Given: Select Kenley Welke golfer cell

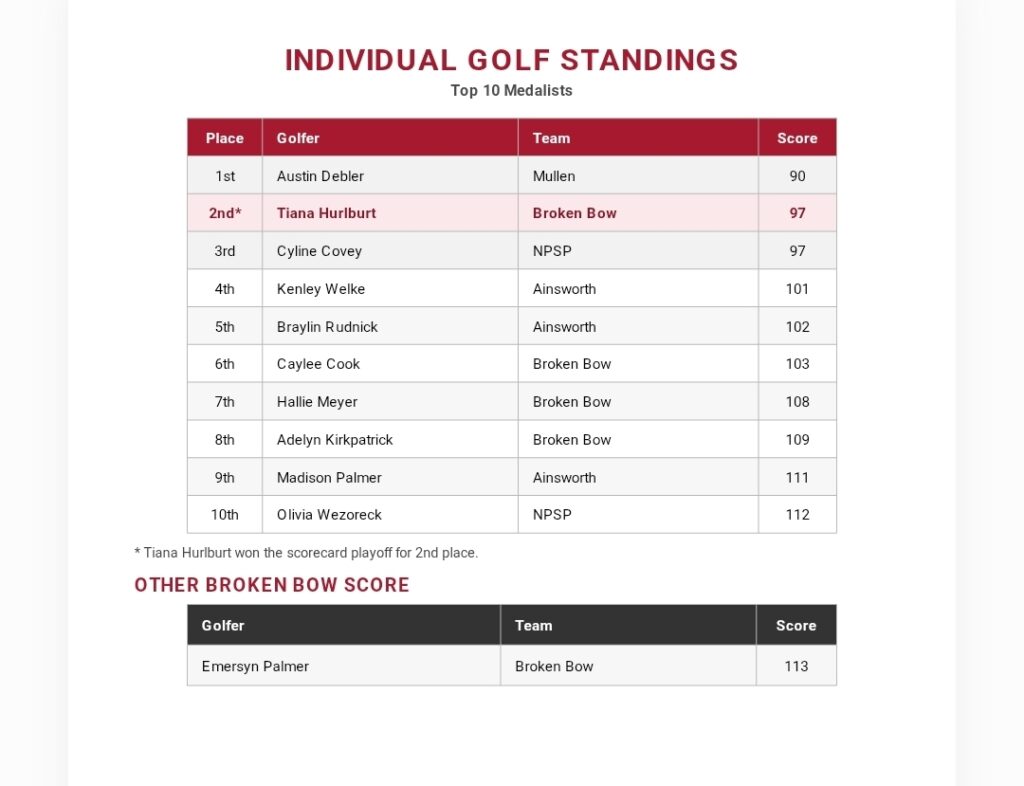Looking at the screenshot, I should tap(390, 289).
